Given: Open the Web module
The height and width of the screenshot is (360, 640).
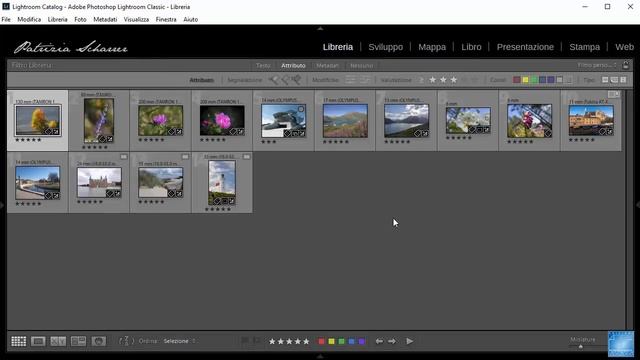Looking at the screenshot, I should [x=624, y=47].
